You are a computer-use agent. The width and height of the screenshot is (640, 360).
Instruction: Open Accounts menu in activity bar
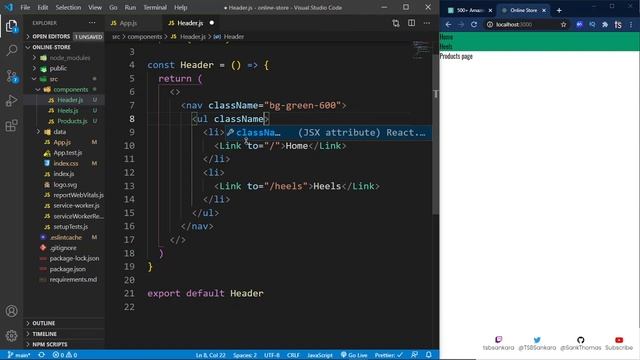[x=11, y=311]
